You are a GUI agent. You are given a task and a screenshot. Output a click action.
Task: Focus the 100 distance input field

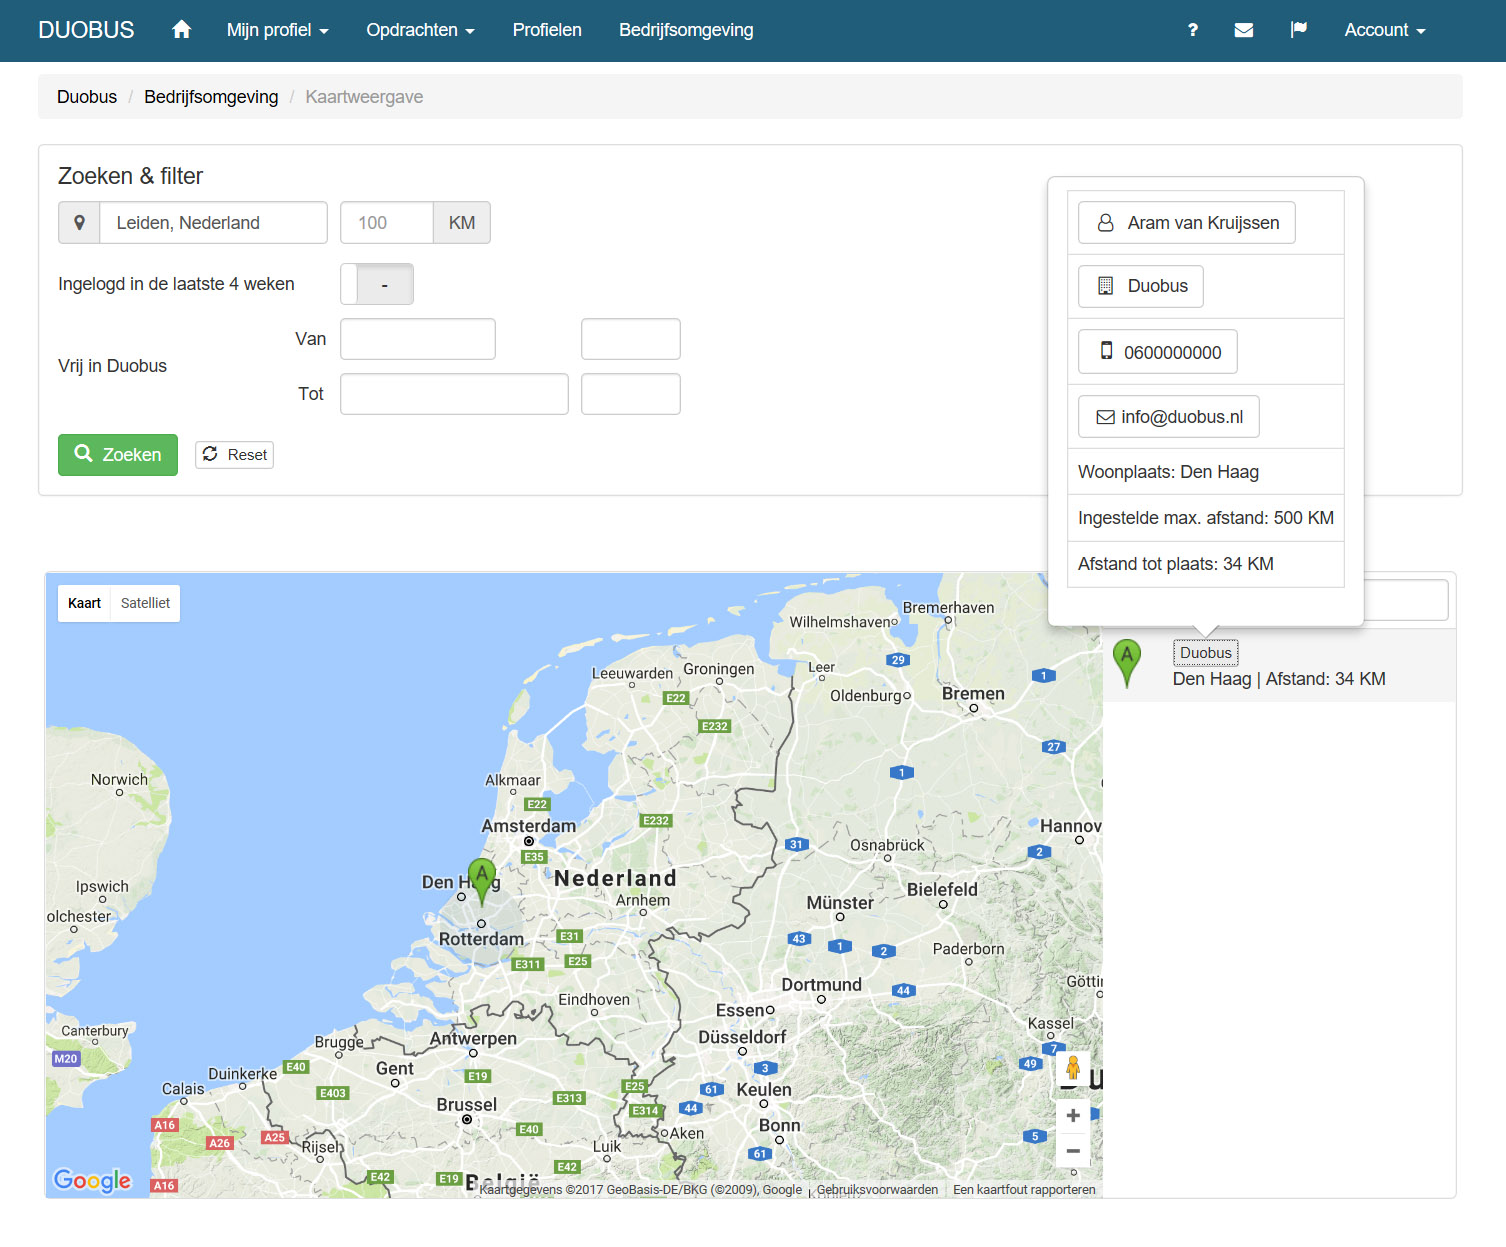tap(387, 222)
